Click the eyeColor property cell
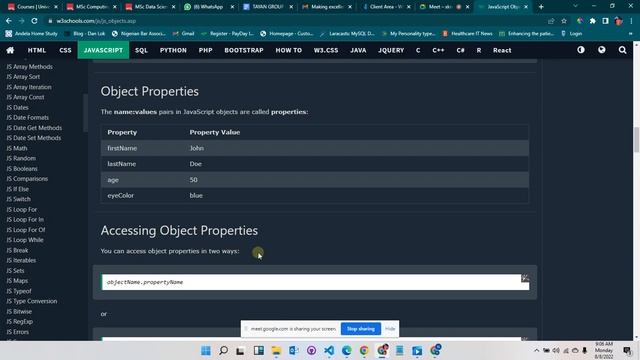The image size is (640, 360). [x=120, y=196]
